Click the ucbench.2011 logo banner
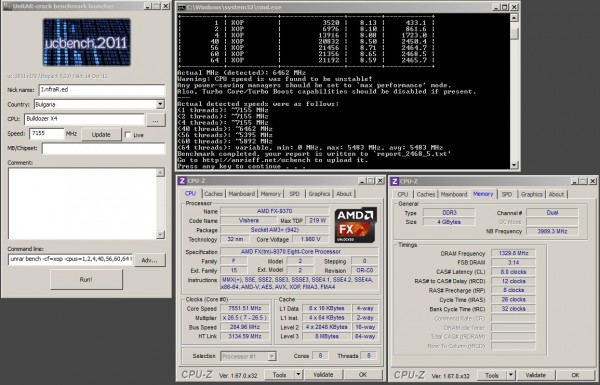Viewport: 600px width, 385px height. point(87,42)
